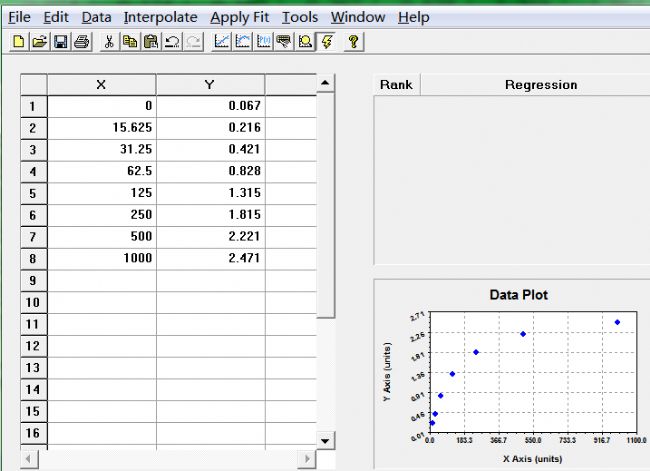Click the Cut scissors icon
Image resolution: width=650 pixels, height=471 pixels.
[x=109, y=41]
